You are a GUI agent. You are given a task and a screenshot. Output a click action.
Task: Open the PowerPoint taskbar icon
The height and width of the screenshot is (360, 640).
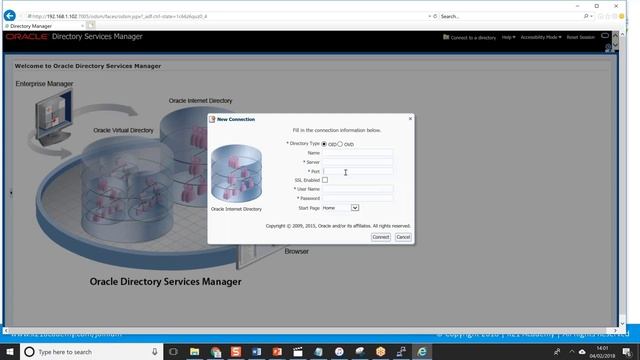(x=277, y=352)
